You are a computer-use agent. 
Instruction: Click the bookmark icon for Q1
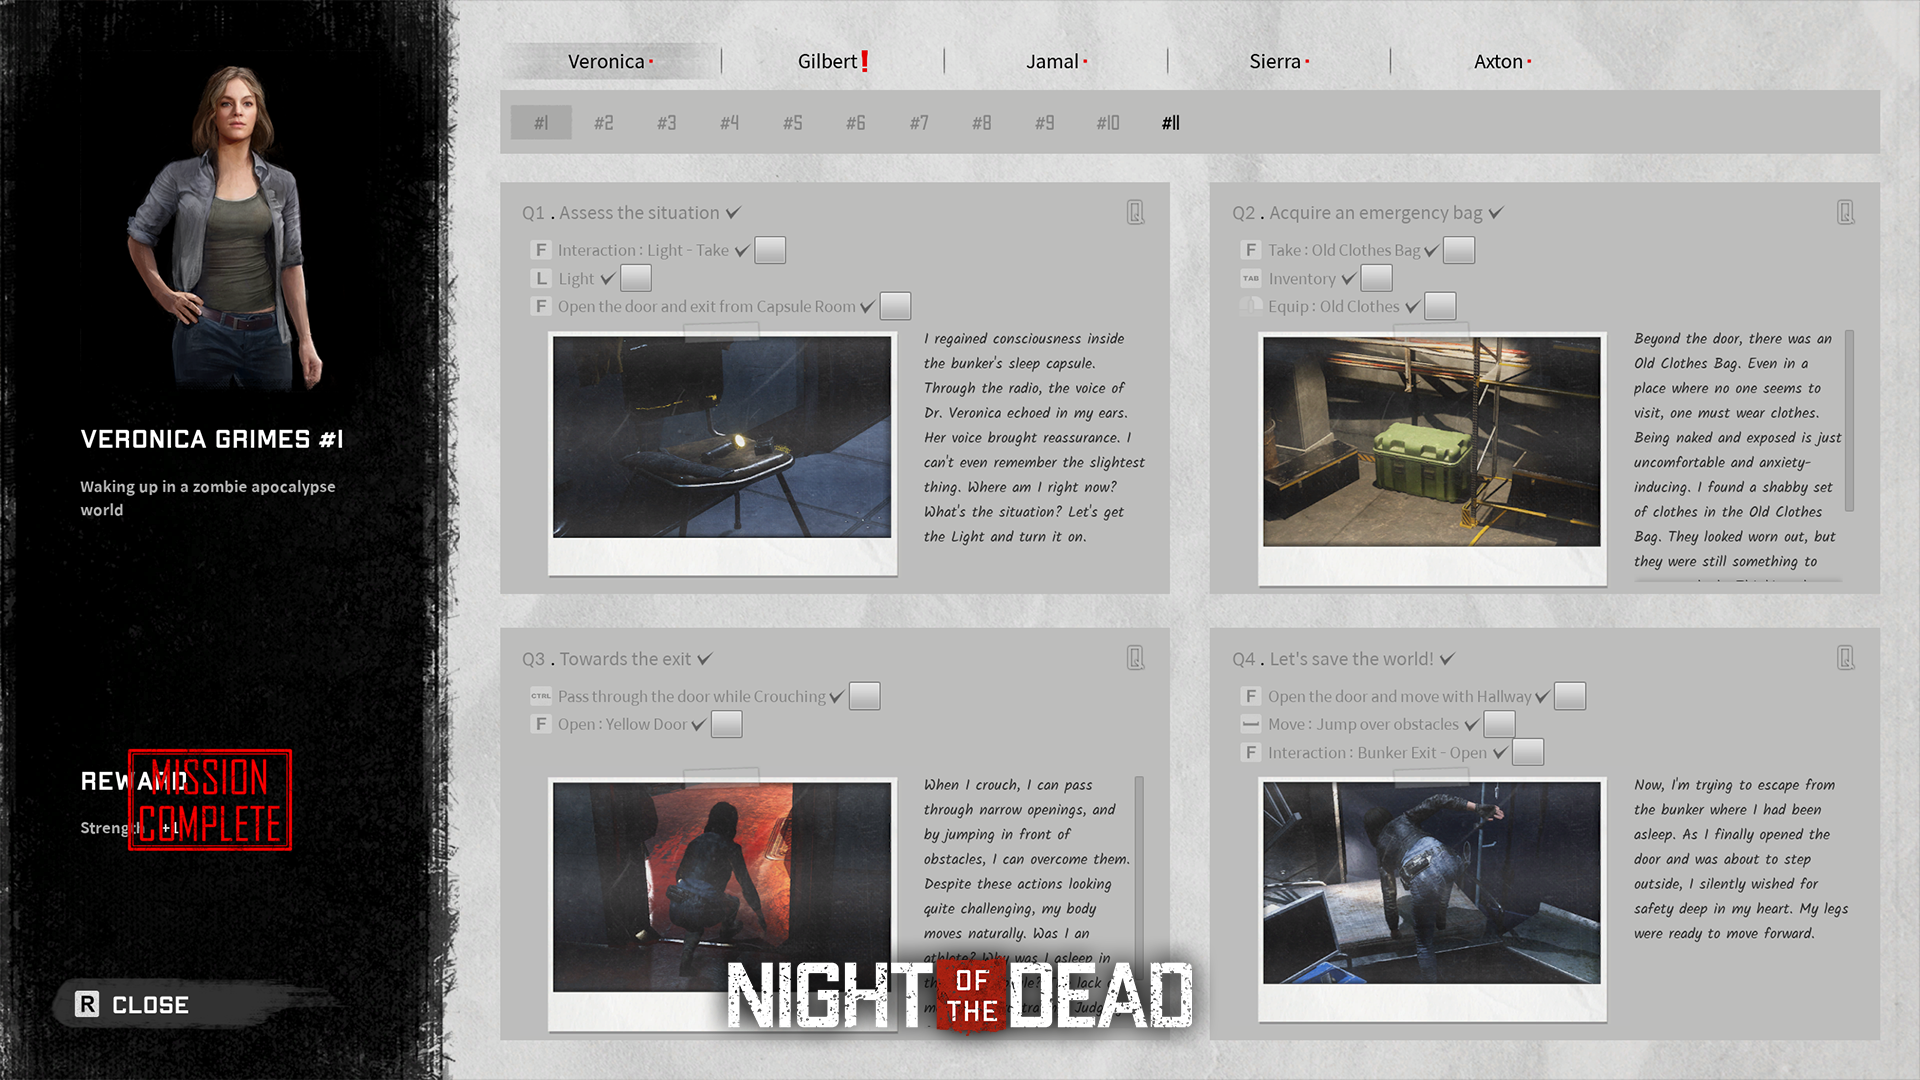(x=1136, y=212)
